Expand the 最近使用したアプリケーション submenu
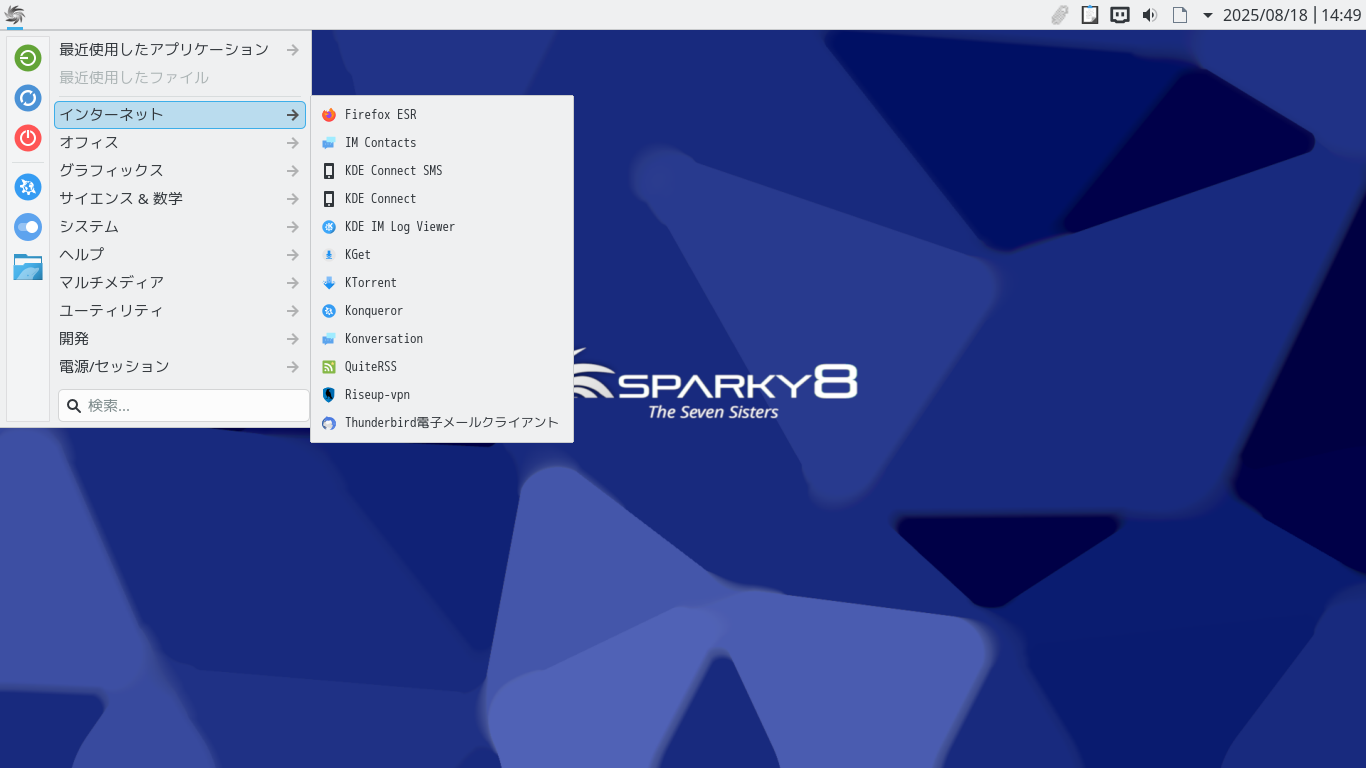The image size is (1366, 768). 180,49
